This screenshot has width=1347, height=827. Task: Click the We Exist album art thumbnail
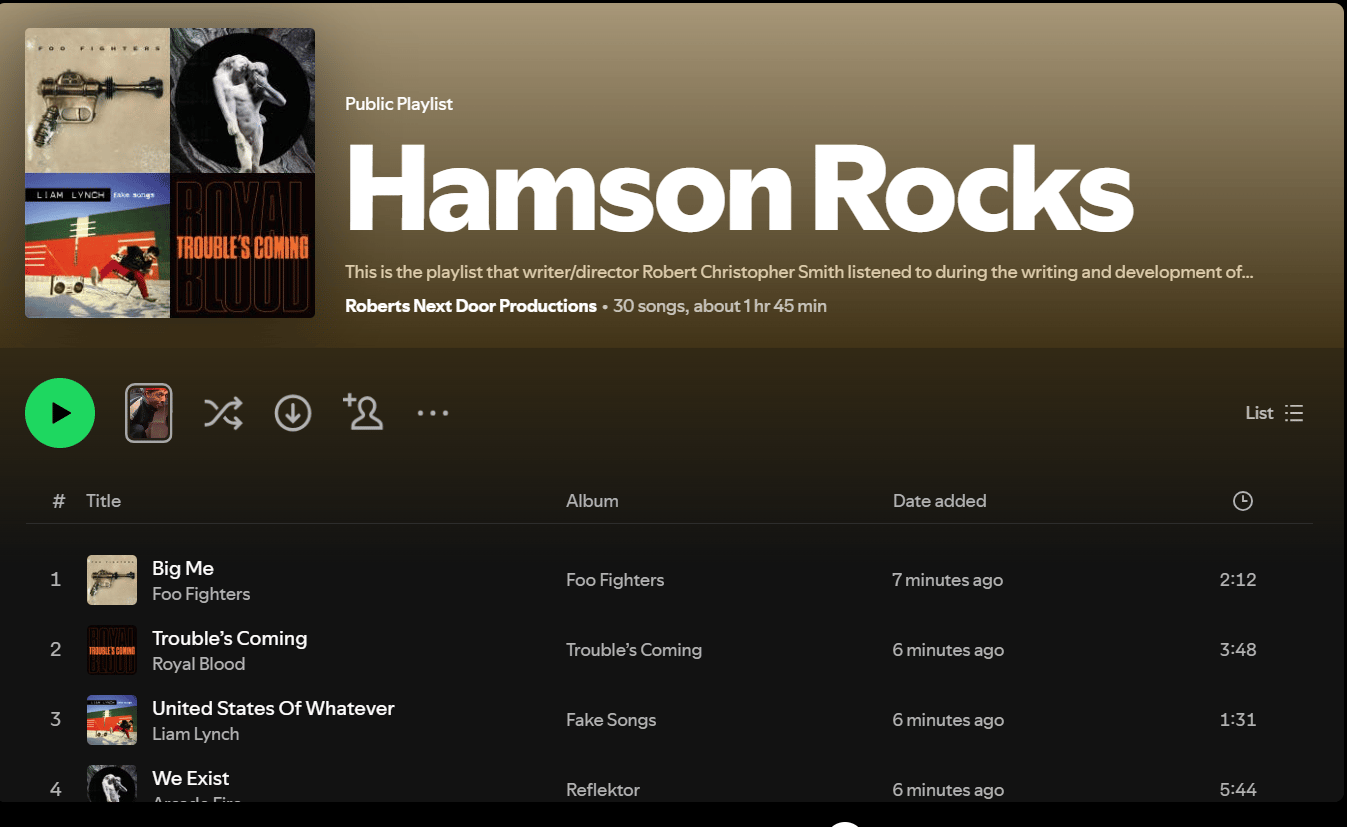(x=112, y=784)
